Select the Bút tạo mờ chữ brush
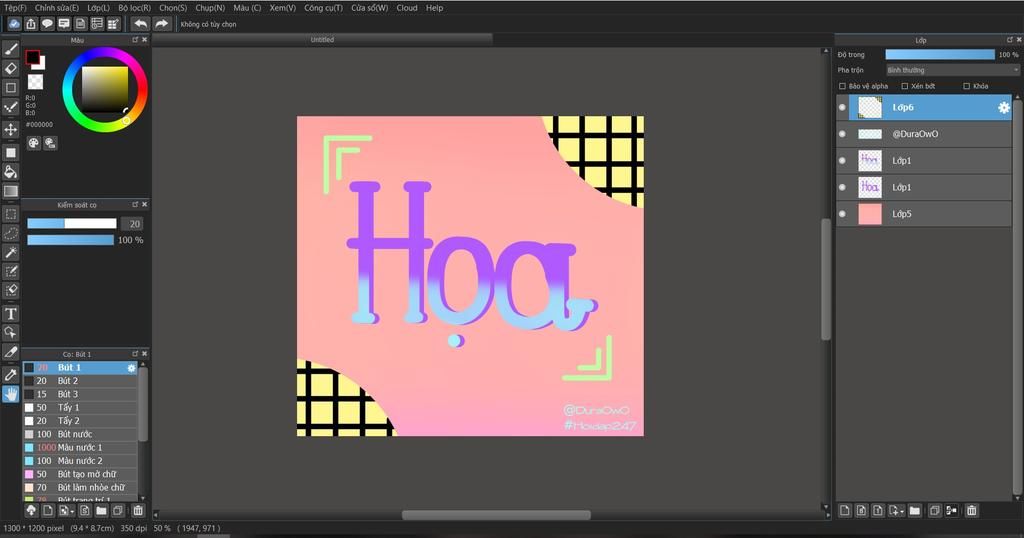Viewport: 1024px width, 538px height. 80,474
